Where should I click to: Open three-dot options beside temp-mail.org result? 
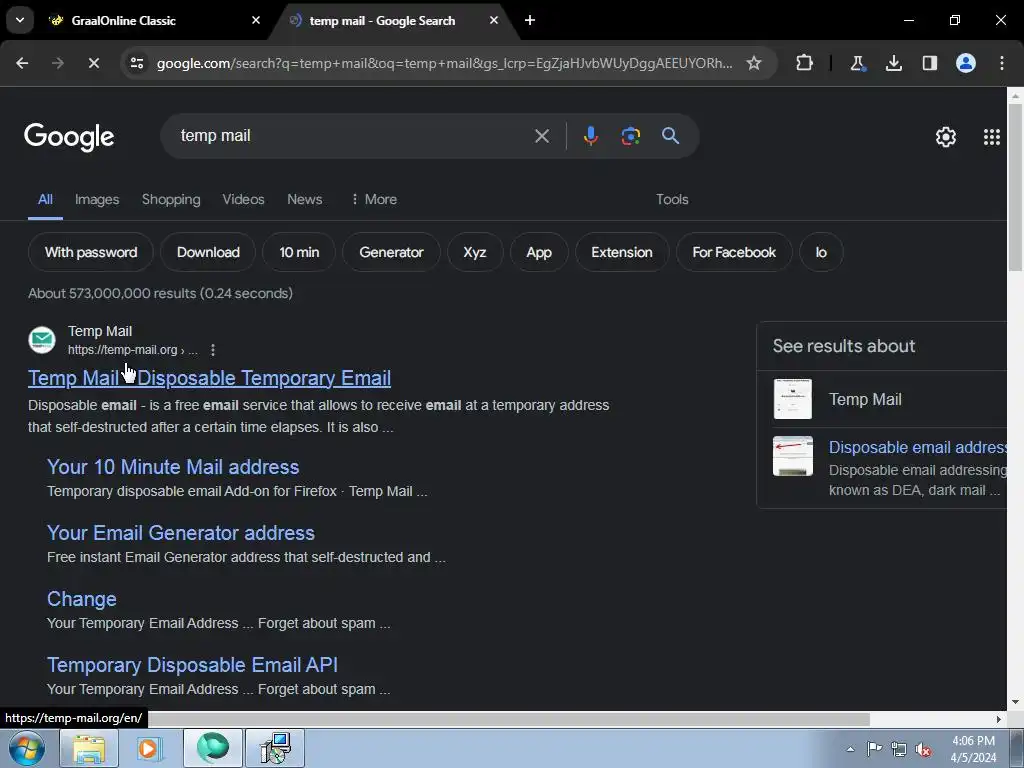[x=213, y=350]
